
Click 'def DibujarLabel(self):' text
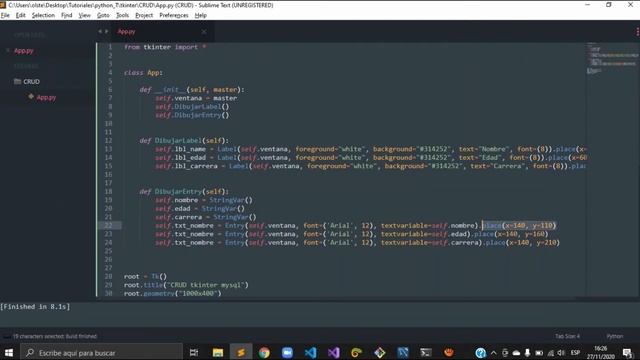click(184, 140)
